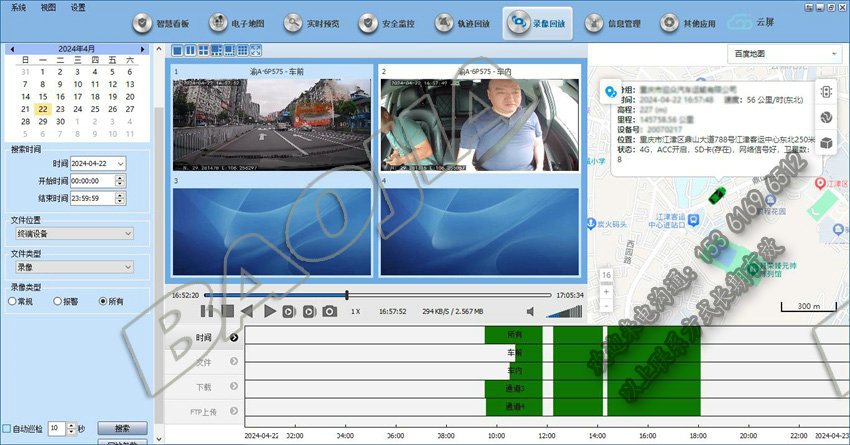This screenshot has width=850, height=445.
Task: Switch to the 轨迹回放 tab
Action: pyautogui.click(x=460, y=22)
